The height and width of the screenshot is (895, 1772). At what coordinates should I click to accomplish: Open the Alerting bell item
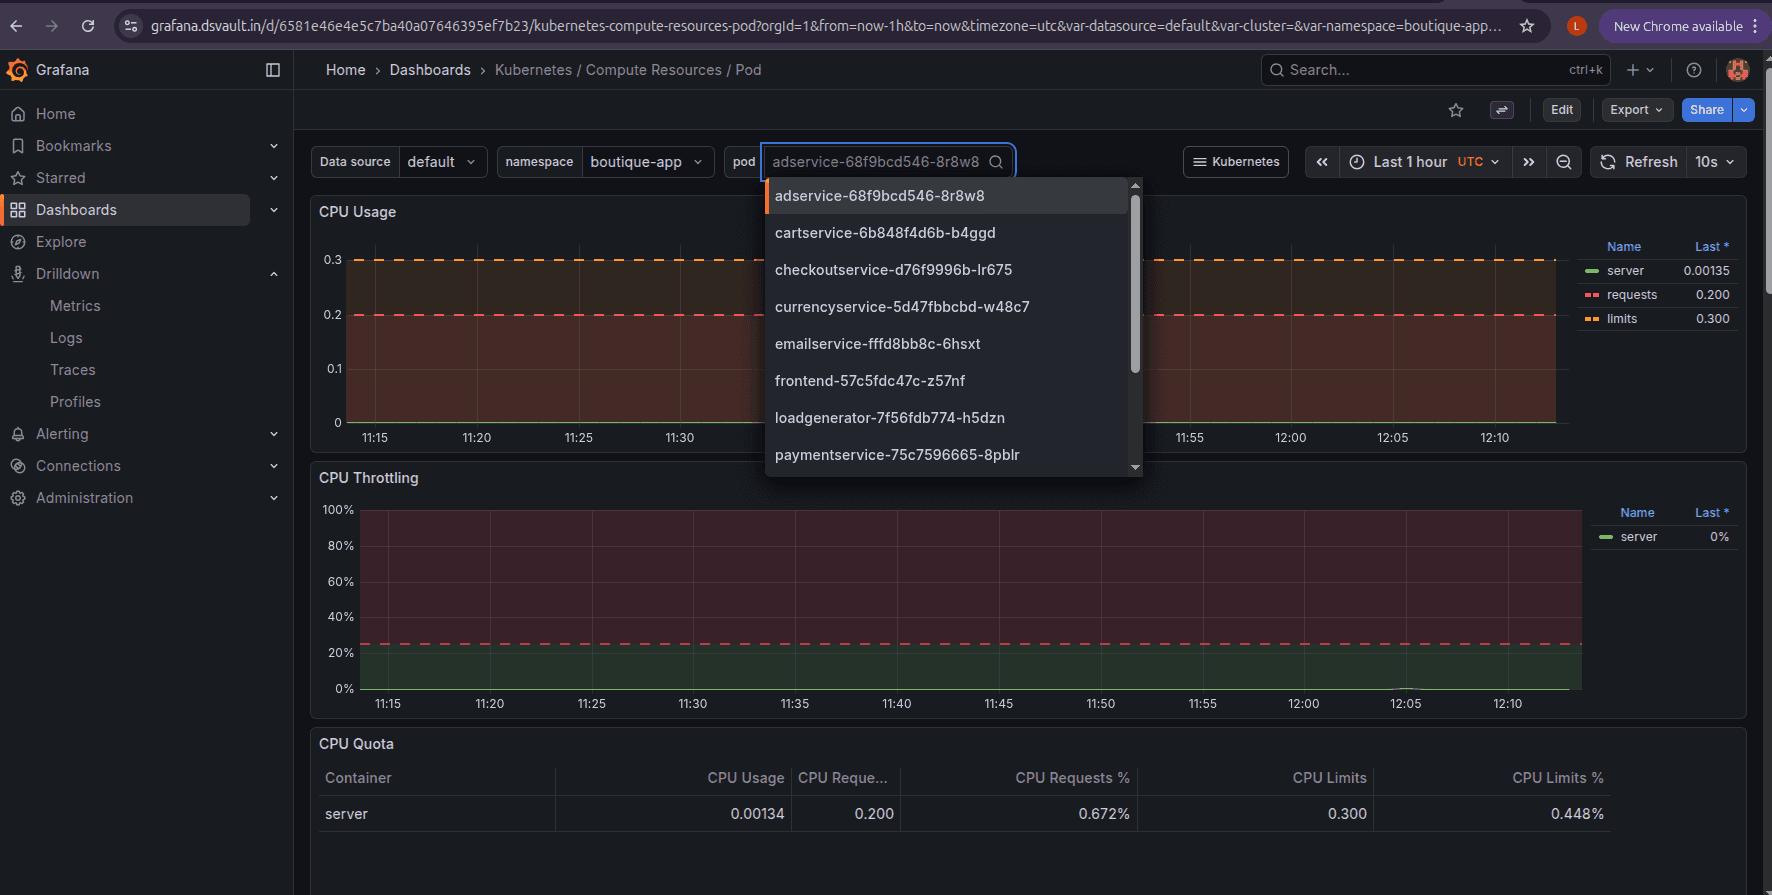pos(62,434)
